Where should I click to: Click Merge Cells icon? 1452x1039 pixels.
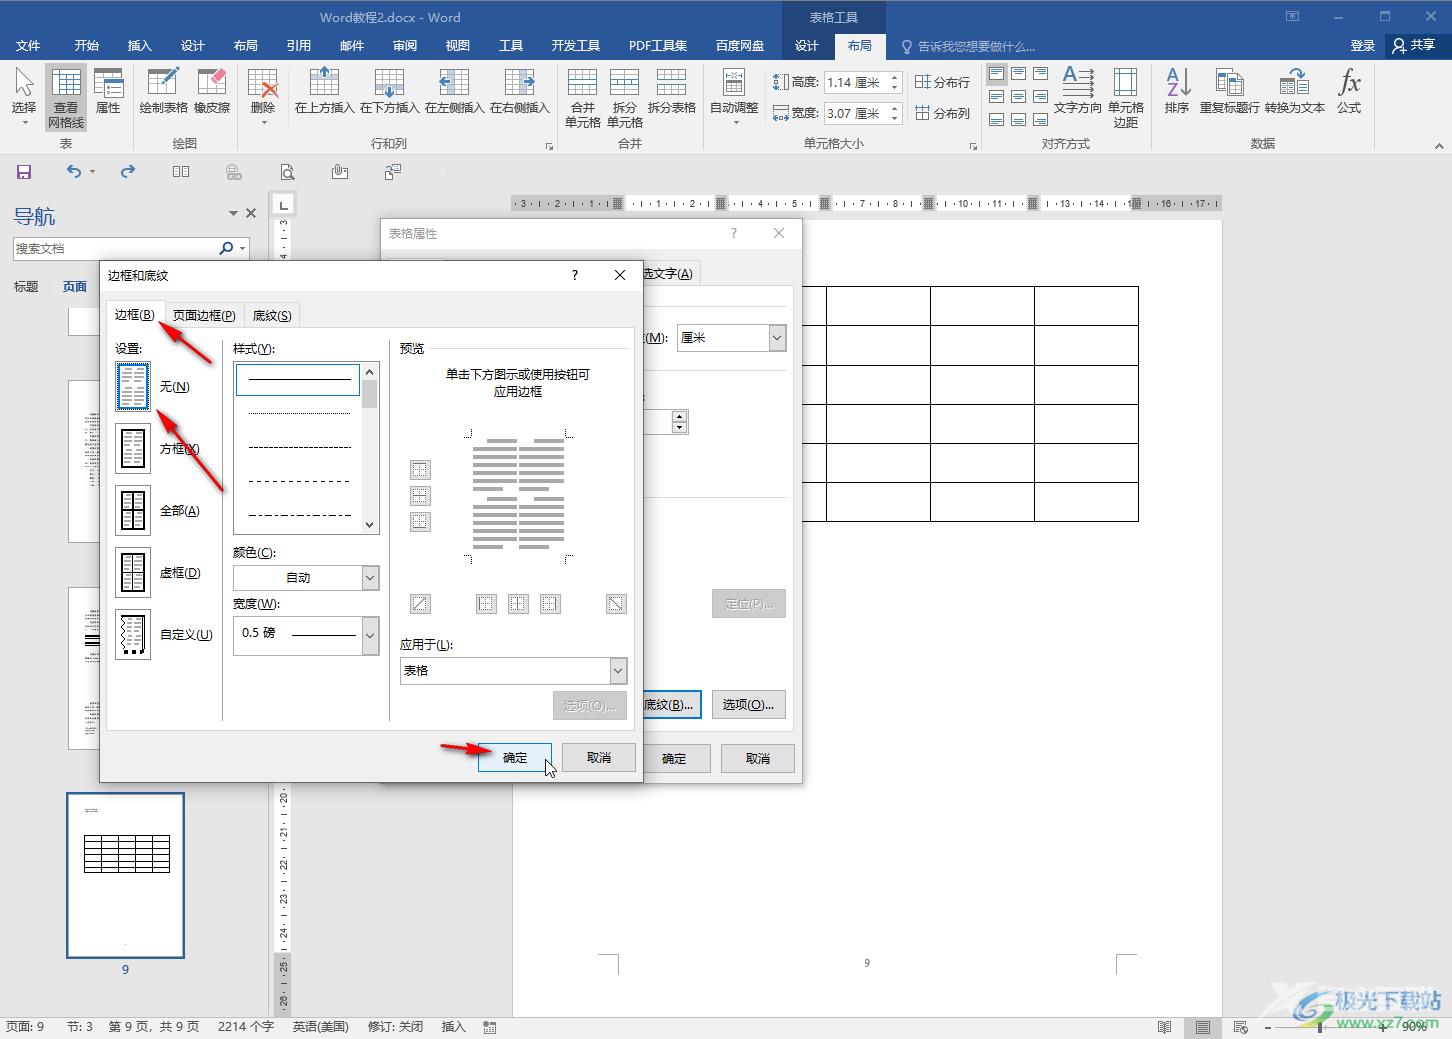point(582,97)
